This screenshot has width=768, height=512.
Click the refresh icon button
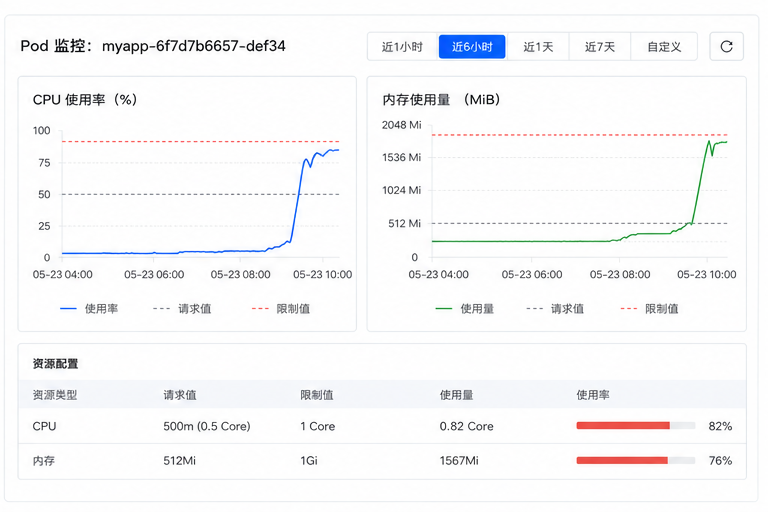[x=726, y=47]
